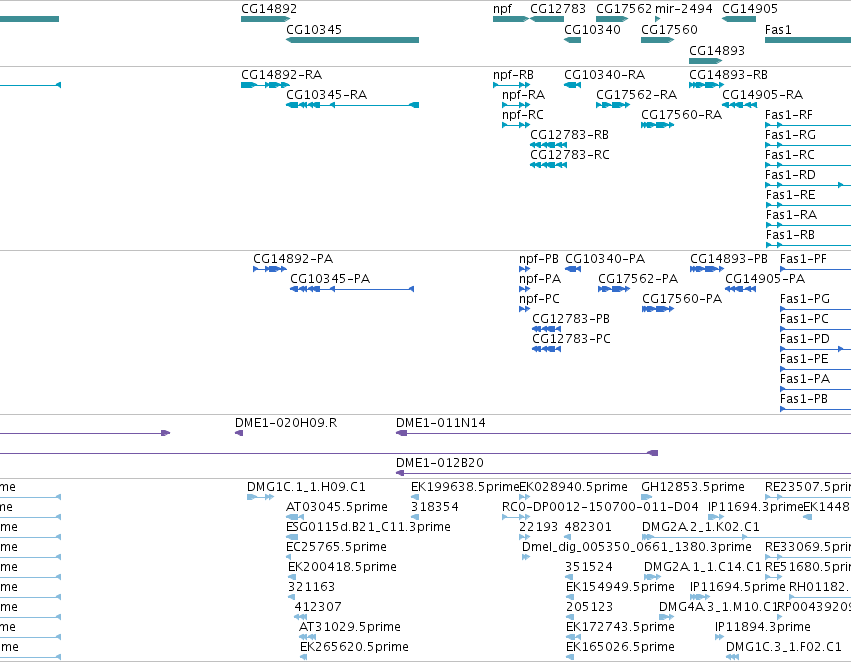
Task: Select protein CG14893-PB
Action: [x=729, y=259]
